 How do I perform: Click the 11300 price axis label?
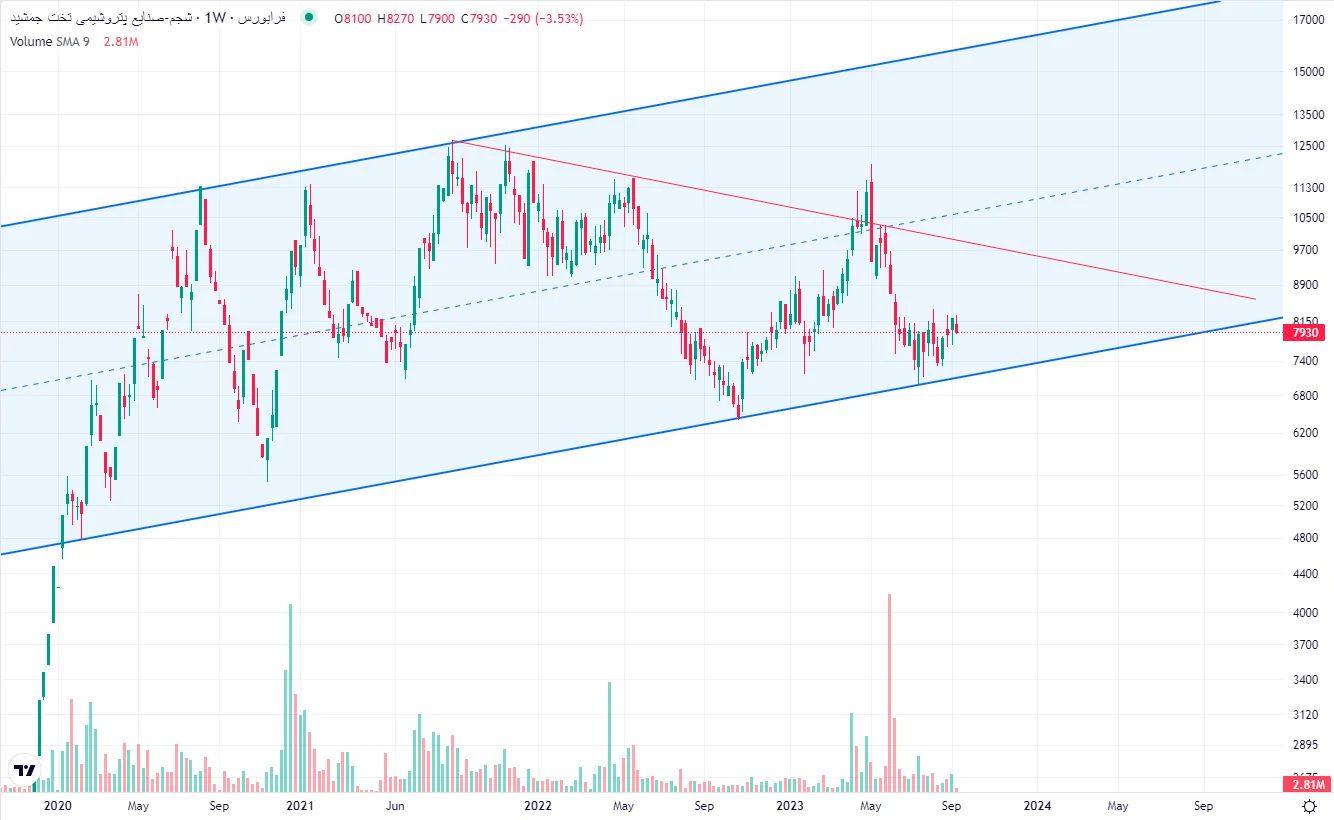click(1308, 188)
